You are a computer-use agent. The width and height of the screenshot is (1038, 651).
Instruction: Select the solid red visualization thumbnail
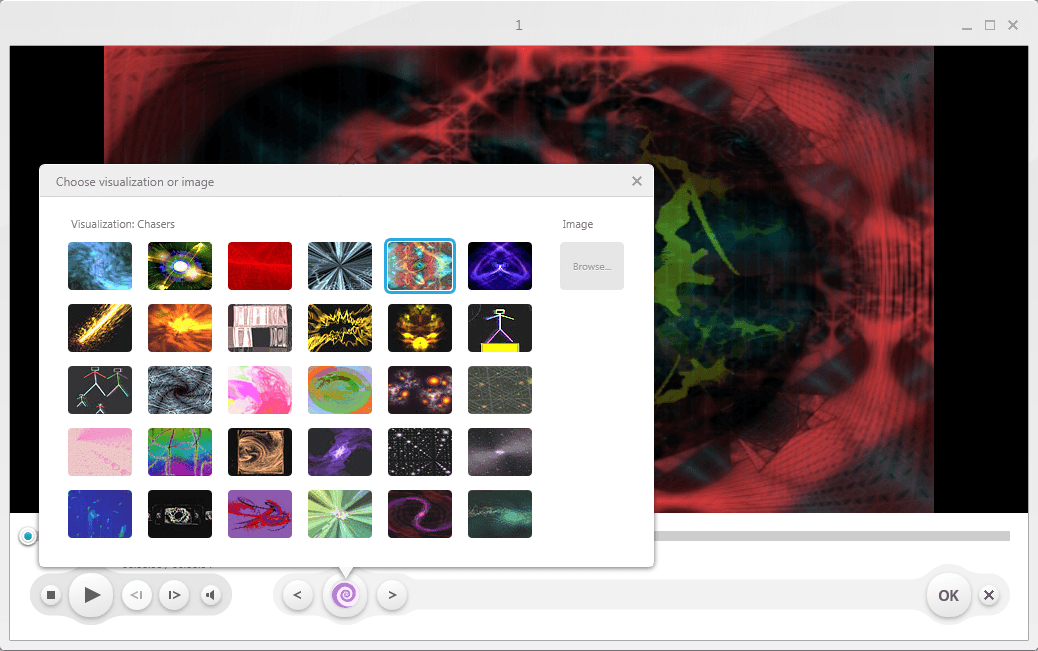tap(260, 266)
